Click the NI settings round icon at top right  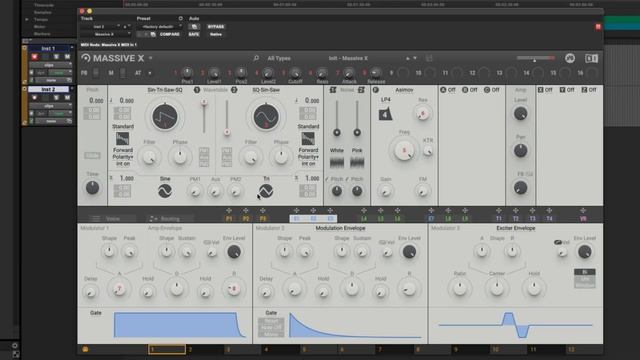click(x=570, y=58)
